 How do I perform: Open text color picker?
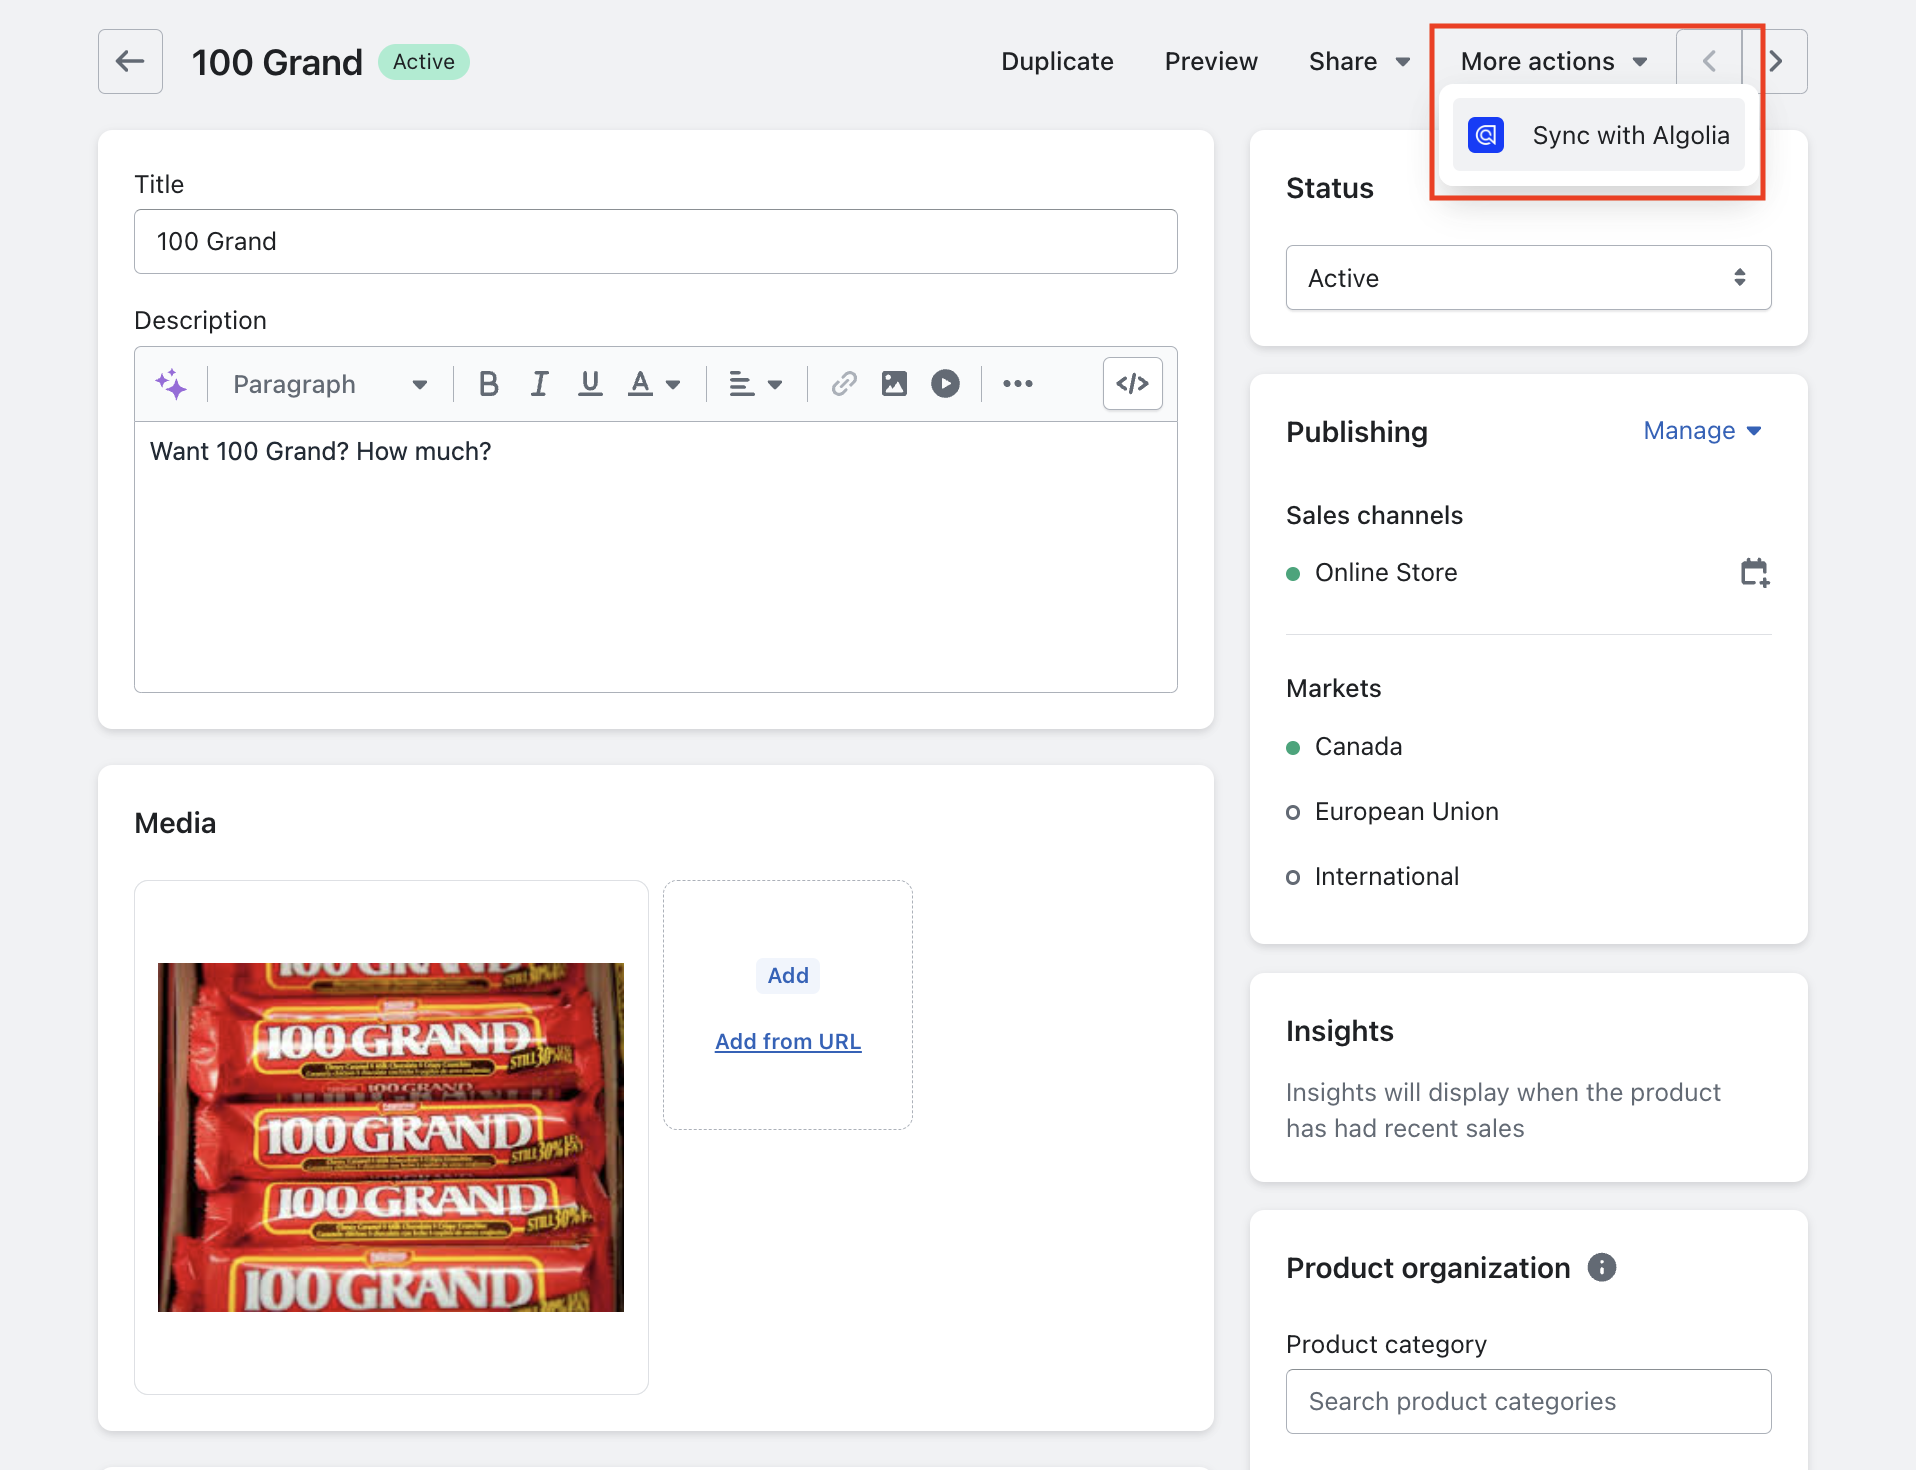[654, 384]
